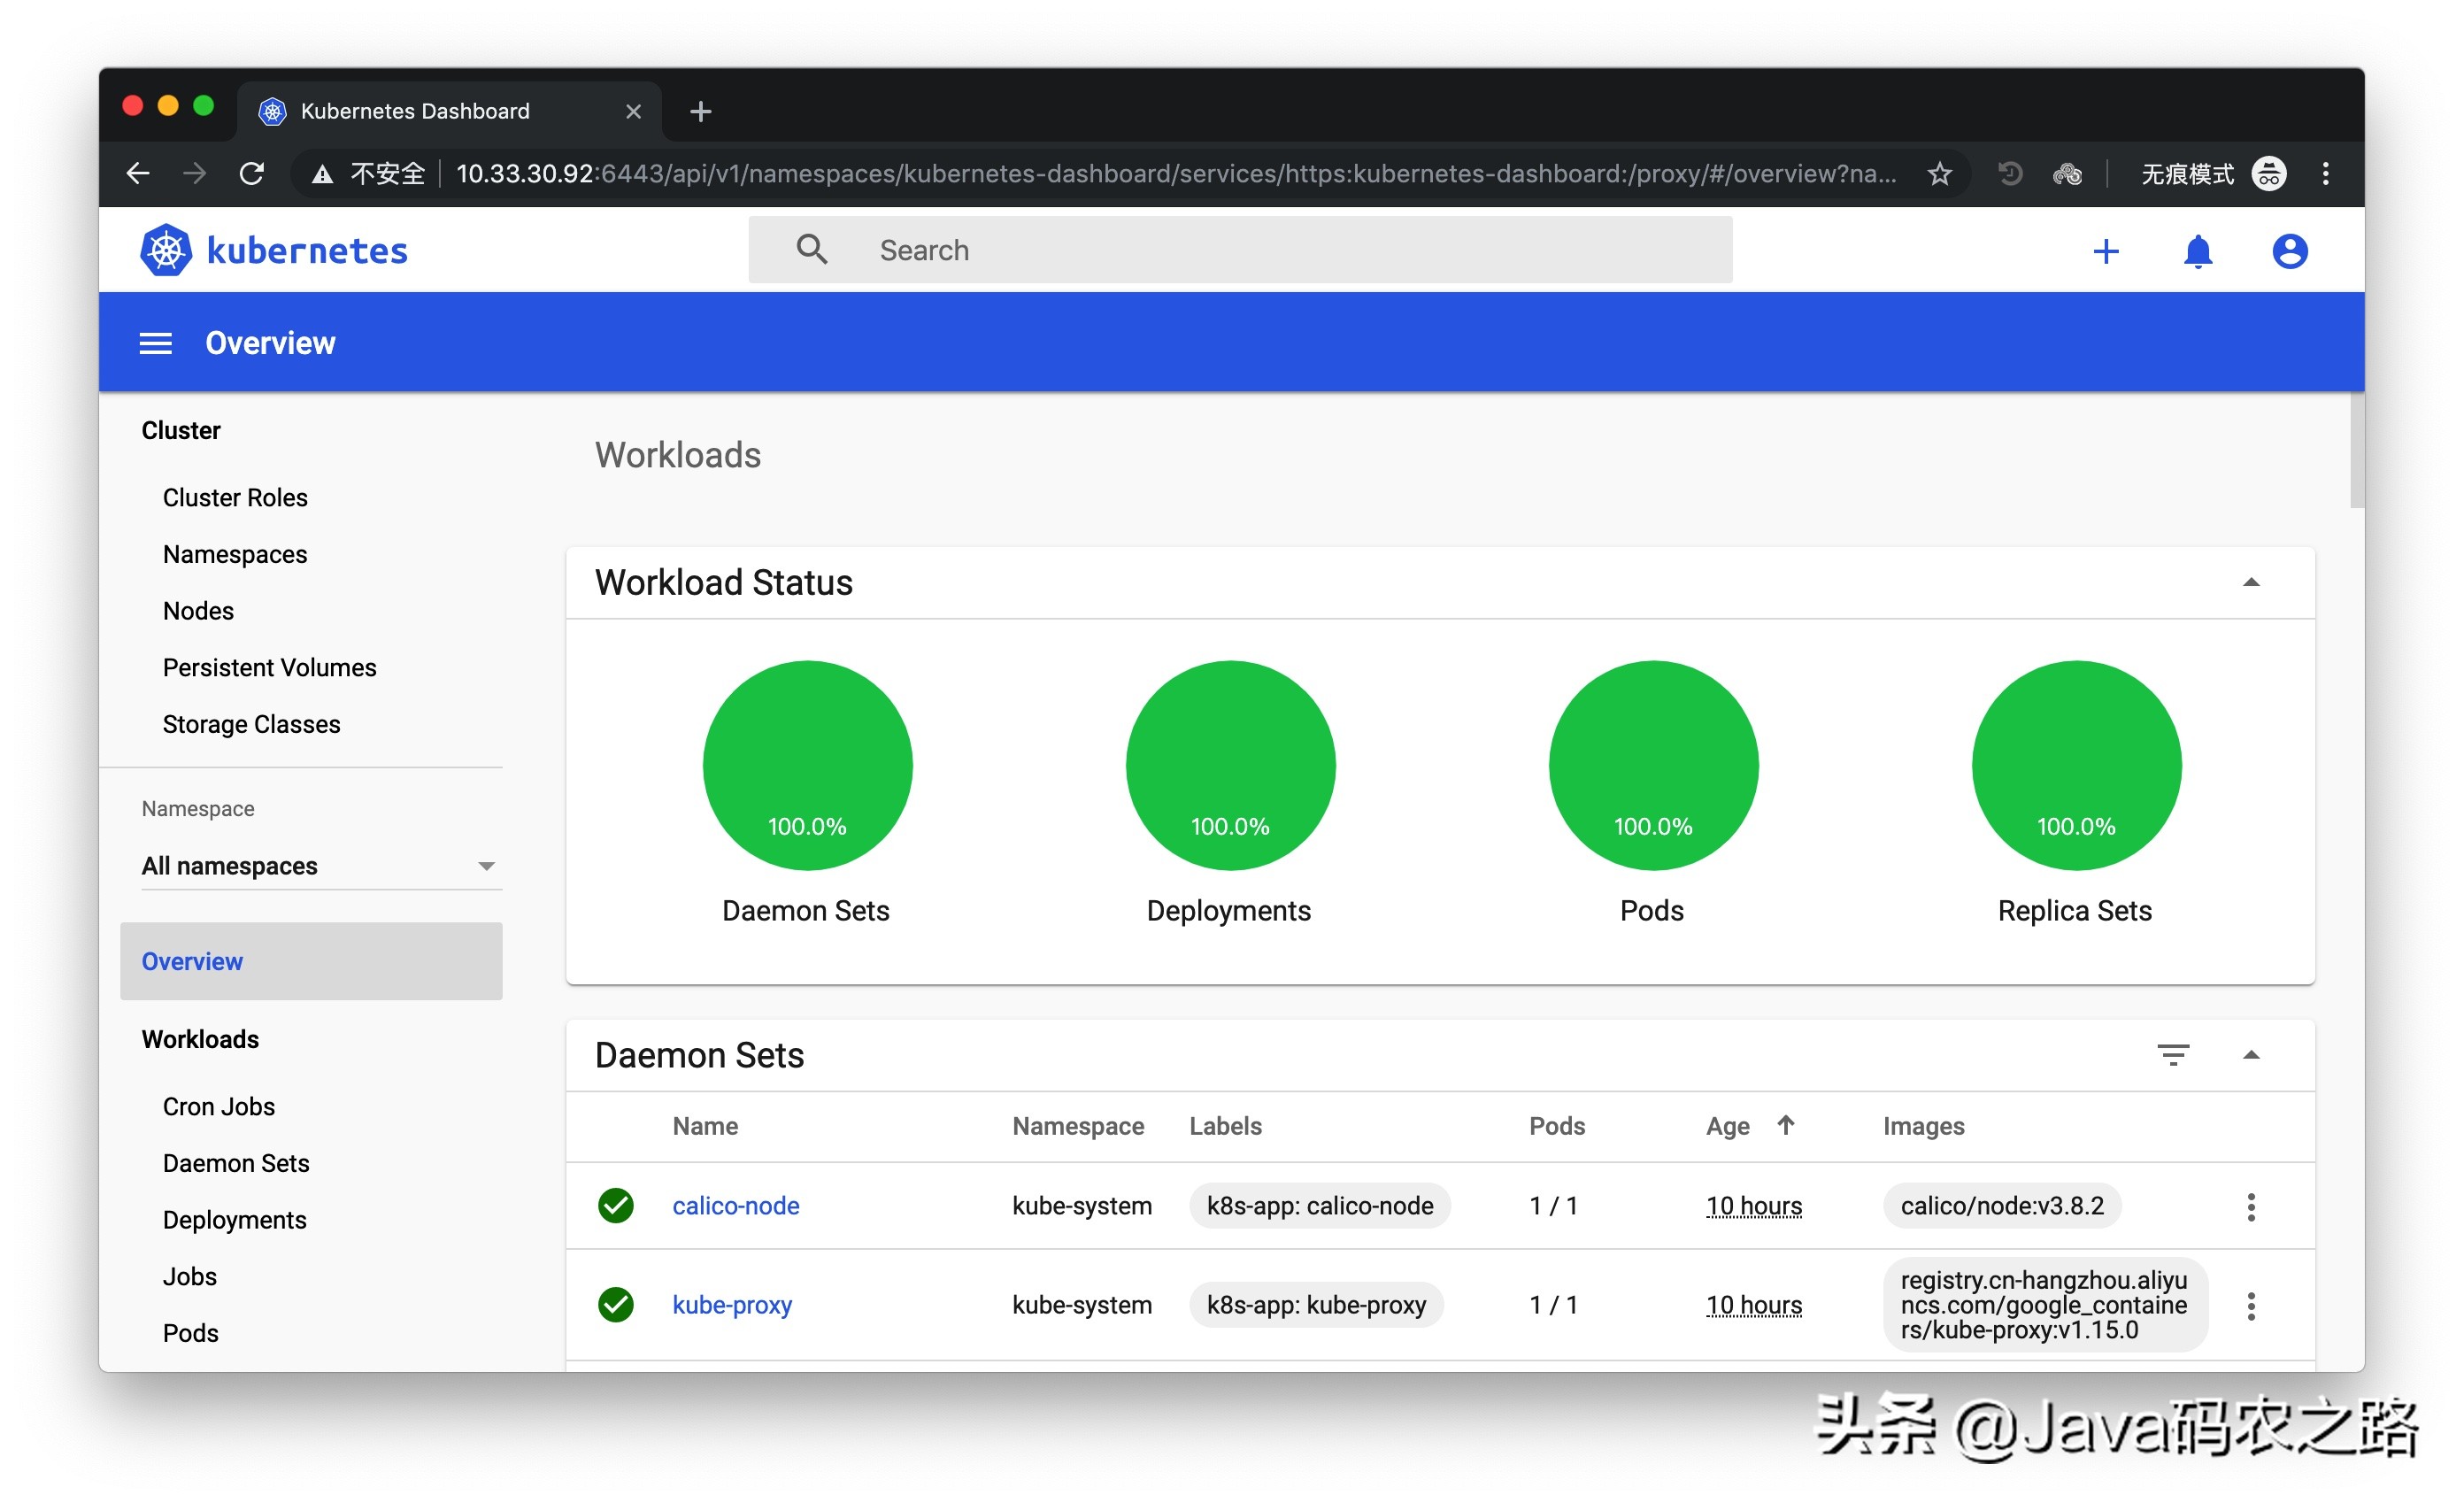Screen dimensions: 2464x1503
Task: Select Deployments under Workloads
Action: 234,1220
